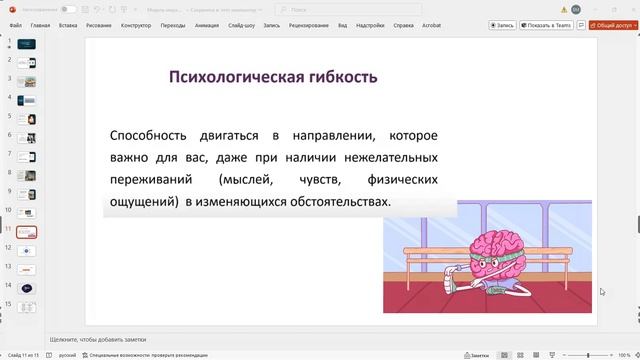The image size is (640, 360).
Task: Click the Save icon in quick access toolbar
Action: [x=85, y=9]
